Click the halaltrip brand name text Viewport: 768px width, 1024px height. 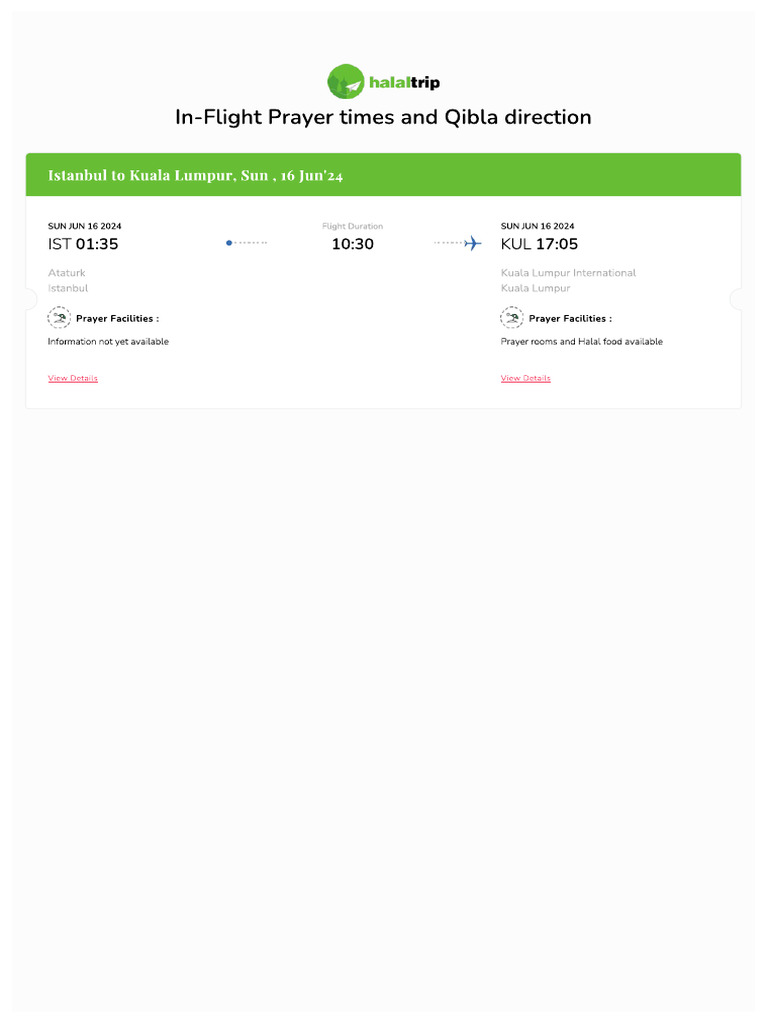[x=404, y=83]
